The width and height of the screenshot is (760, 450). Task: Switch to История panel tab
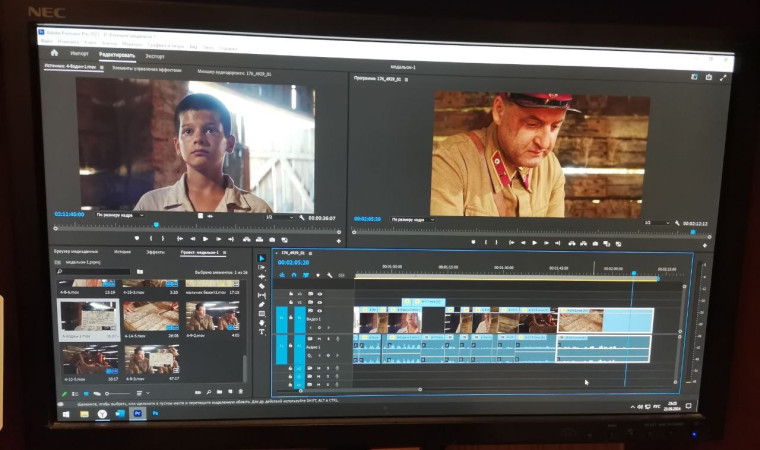(122, 252)
